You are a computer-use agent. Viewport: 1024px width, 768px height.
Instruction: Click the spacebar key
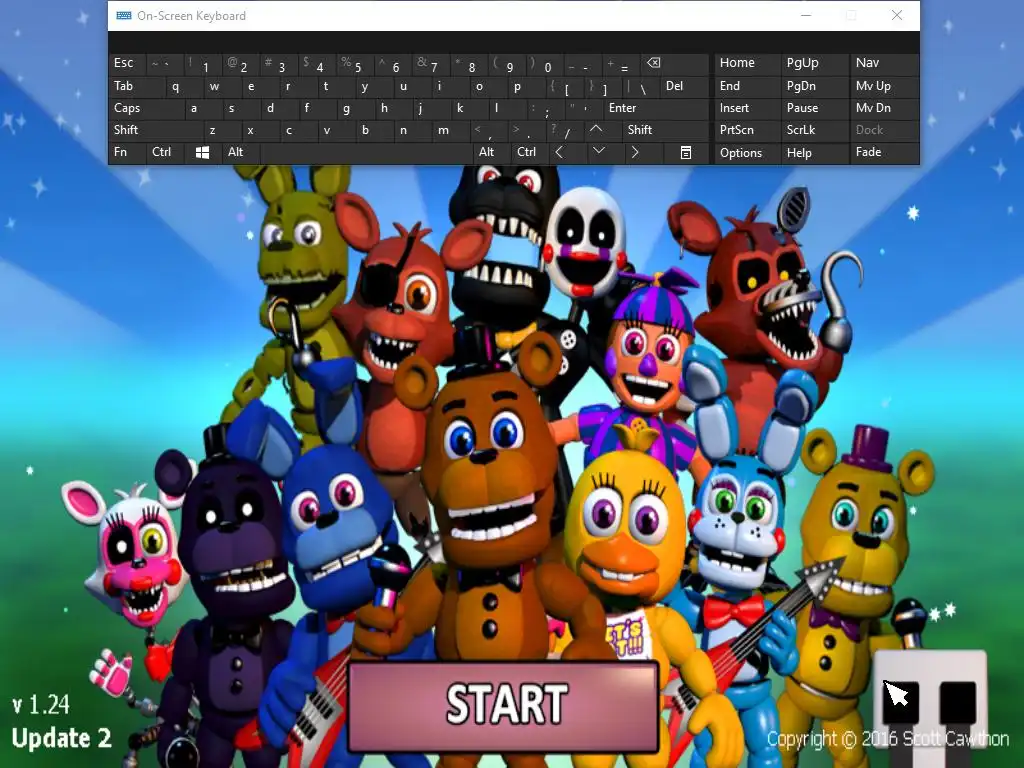(366, 152)
